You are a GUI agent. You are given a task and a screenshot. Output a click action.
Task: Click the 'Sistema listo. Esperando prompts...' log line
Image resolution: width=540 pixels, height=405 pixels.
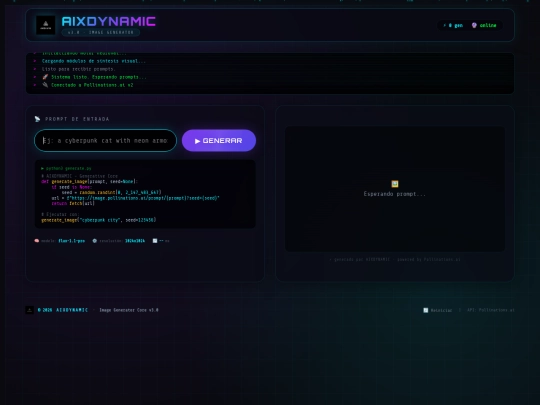99,77
